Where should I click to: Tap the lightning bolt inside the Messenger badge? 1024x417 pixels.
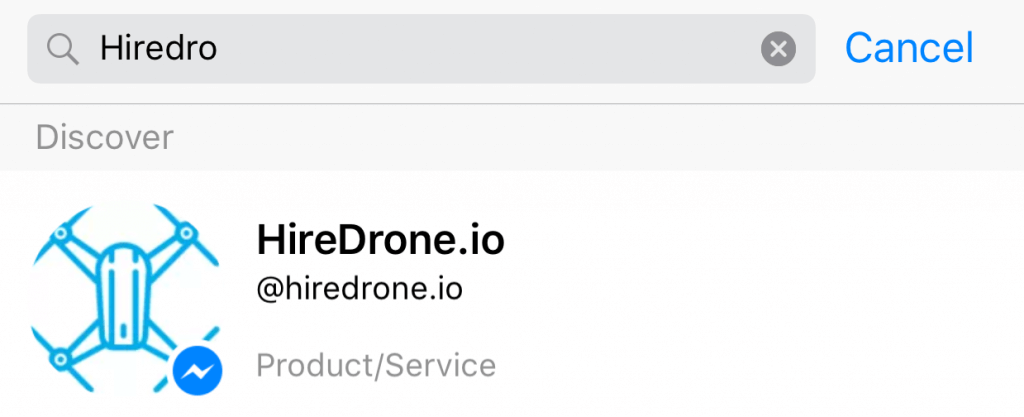pos(197,373)
